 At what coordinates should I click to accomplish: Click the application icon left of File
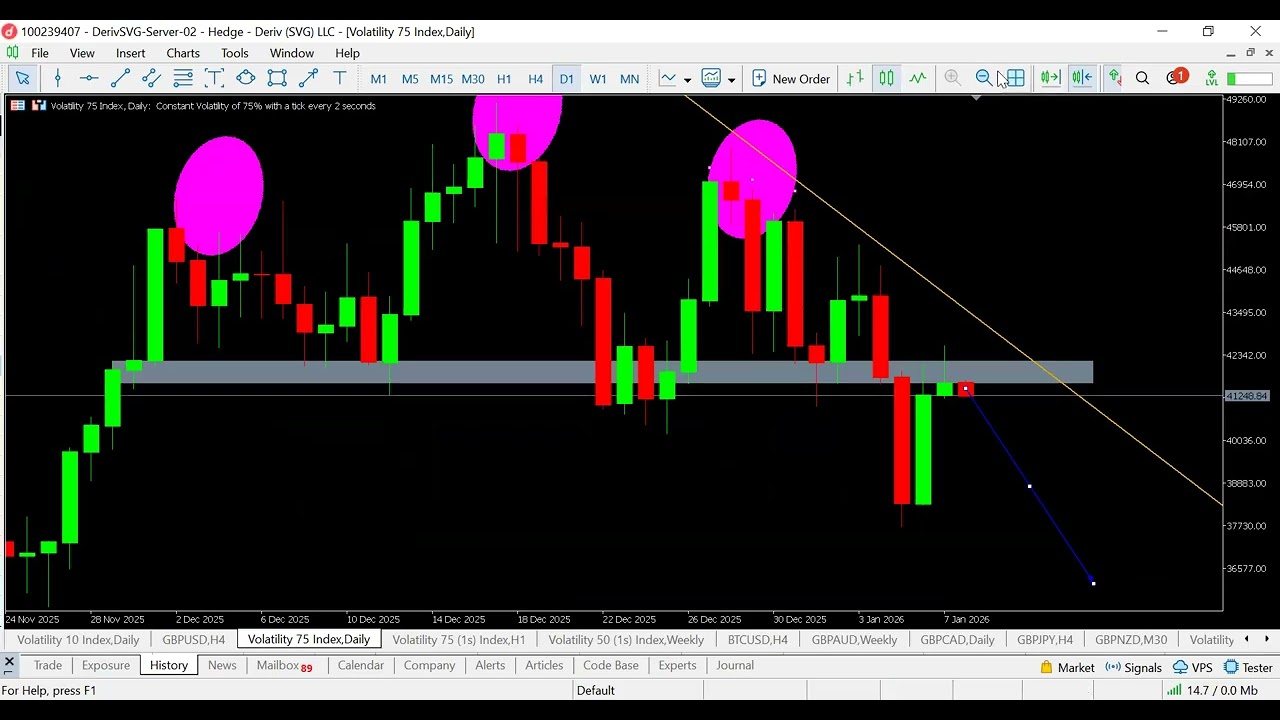point(12,53)
